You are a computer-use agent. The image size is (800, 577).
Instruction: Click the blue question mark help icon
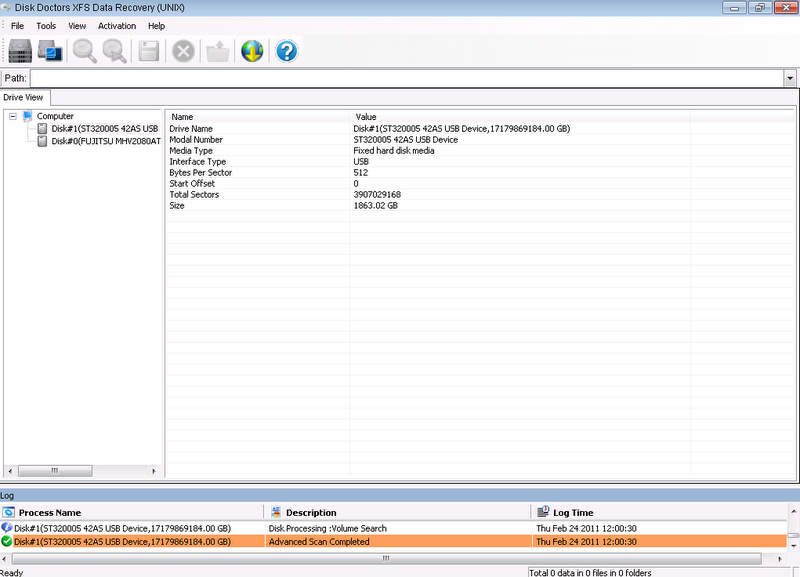coord(287,51)
